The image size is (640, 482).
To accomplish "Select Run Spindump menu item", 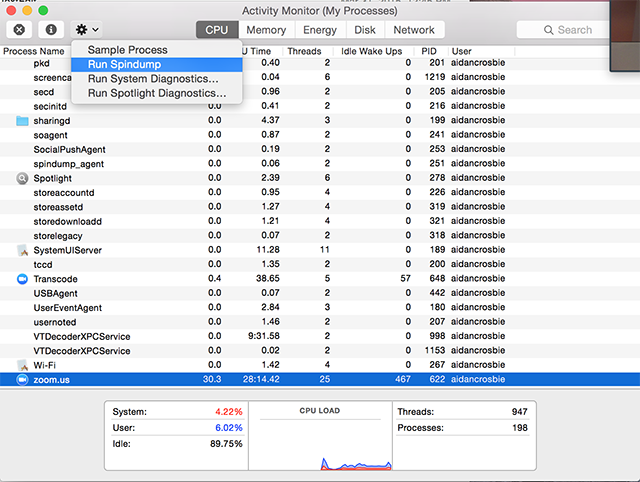I will tap(157, 64).
